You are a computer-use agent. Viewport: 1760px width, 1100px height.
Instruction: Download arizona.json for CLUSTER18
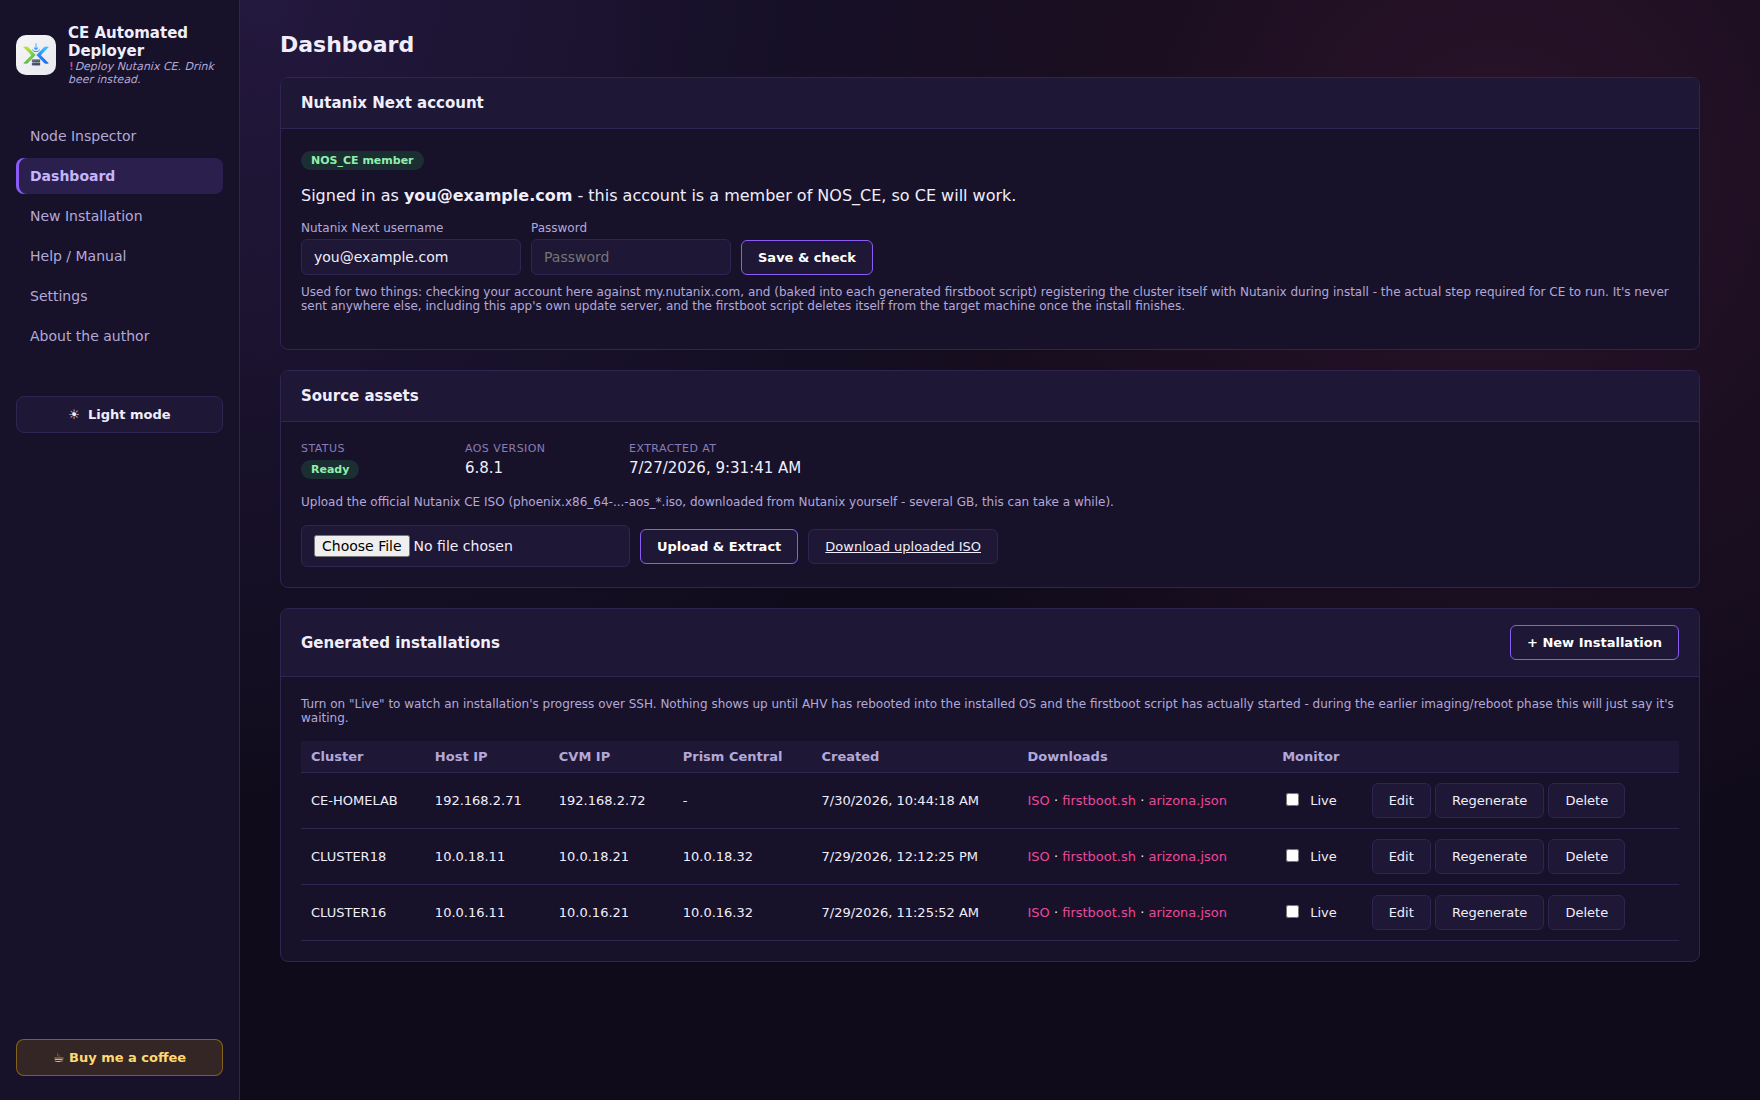pos(1187,856)
